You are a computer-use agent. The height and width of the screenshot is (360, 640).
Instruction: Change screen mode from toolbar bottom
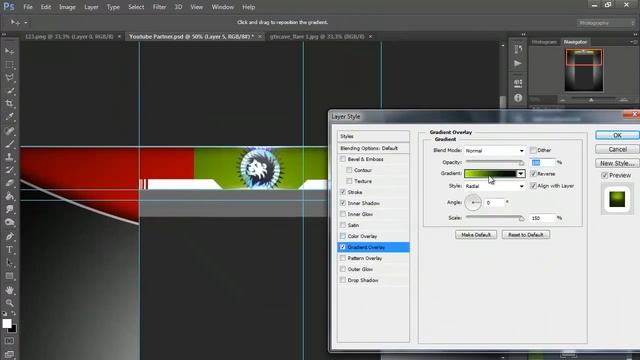(9, 354)
